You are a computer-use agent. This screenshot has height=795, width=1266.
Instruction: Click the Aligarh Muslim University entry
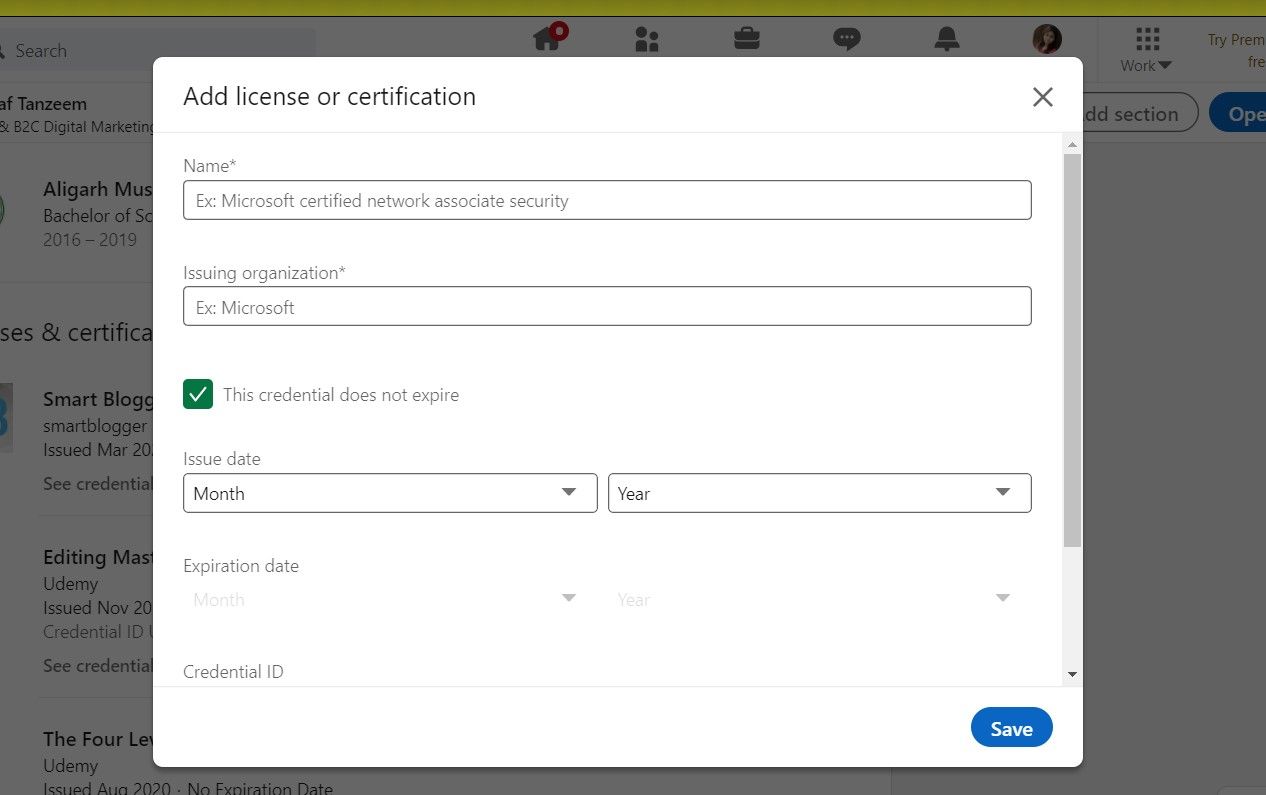click(x=98, y=189)
